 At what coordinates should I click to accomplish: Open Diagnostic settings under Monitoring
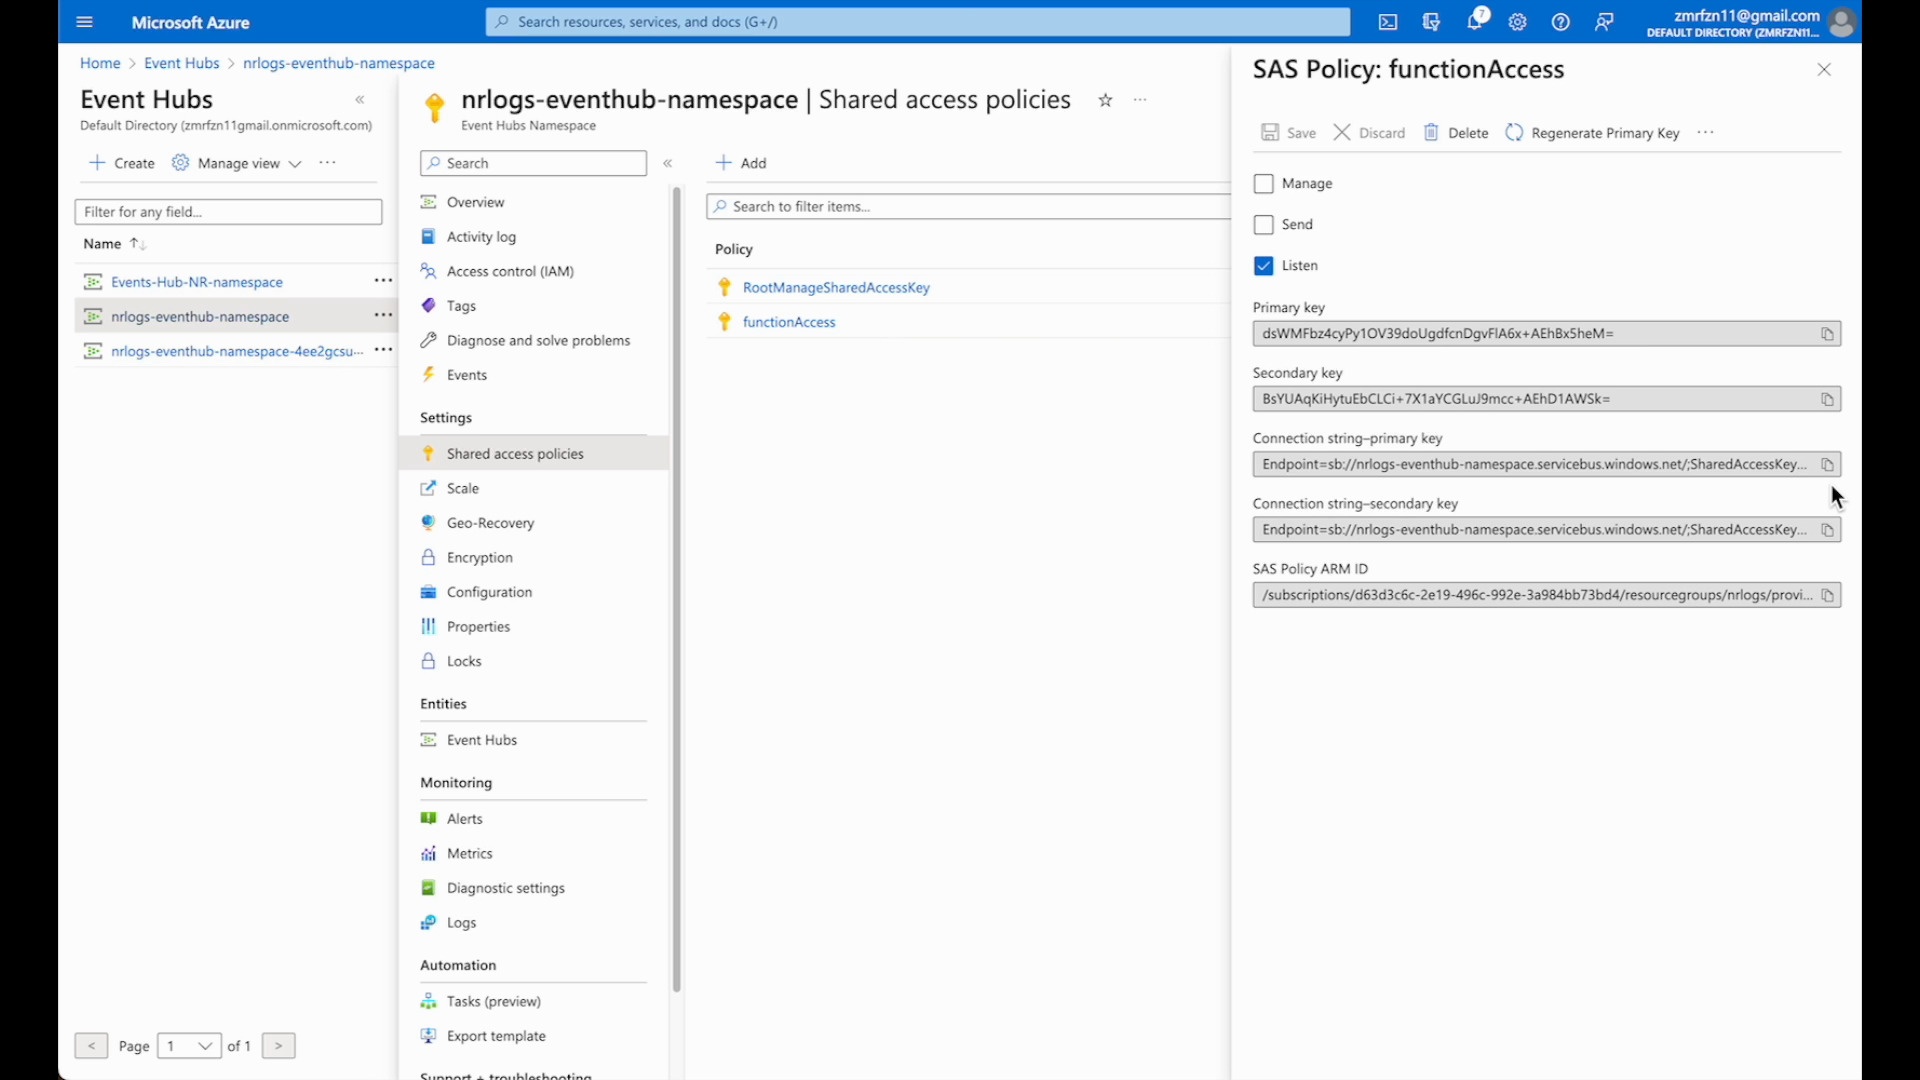point(506,888)
